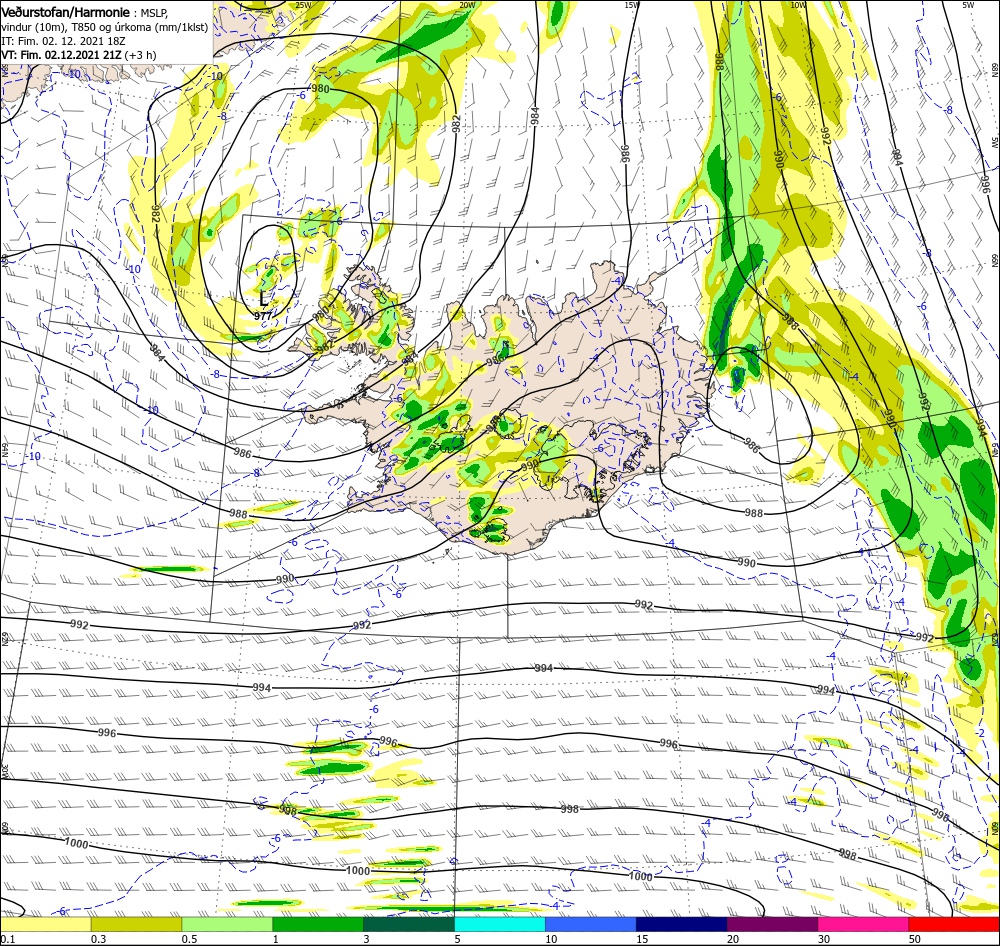This screenshot has width=1000, height=946.
Task: Click the pink 30–50 legend swatch
Action: [x=864, y=924]
